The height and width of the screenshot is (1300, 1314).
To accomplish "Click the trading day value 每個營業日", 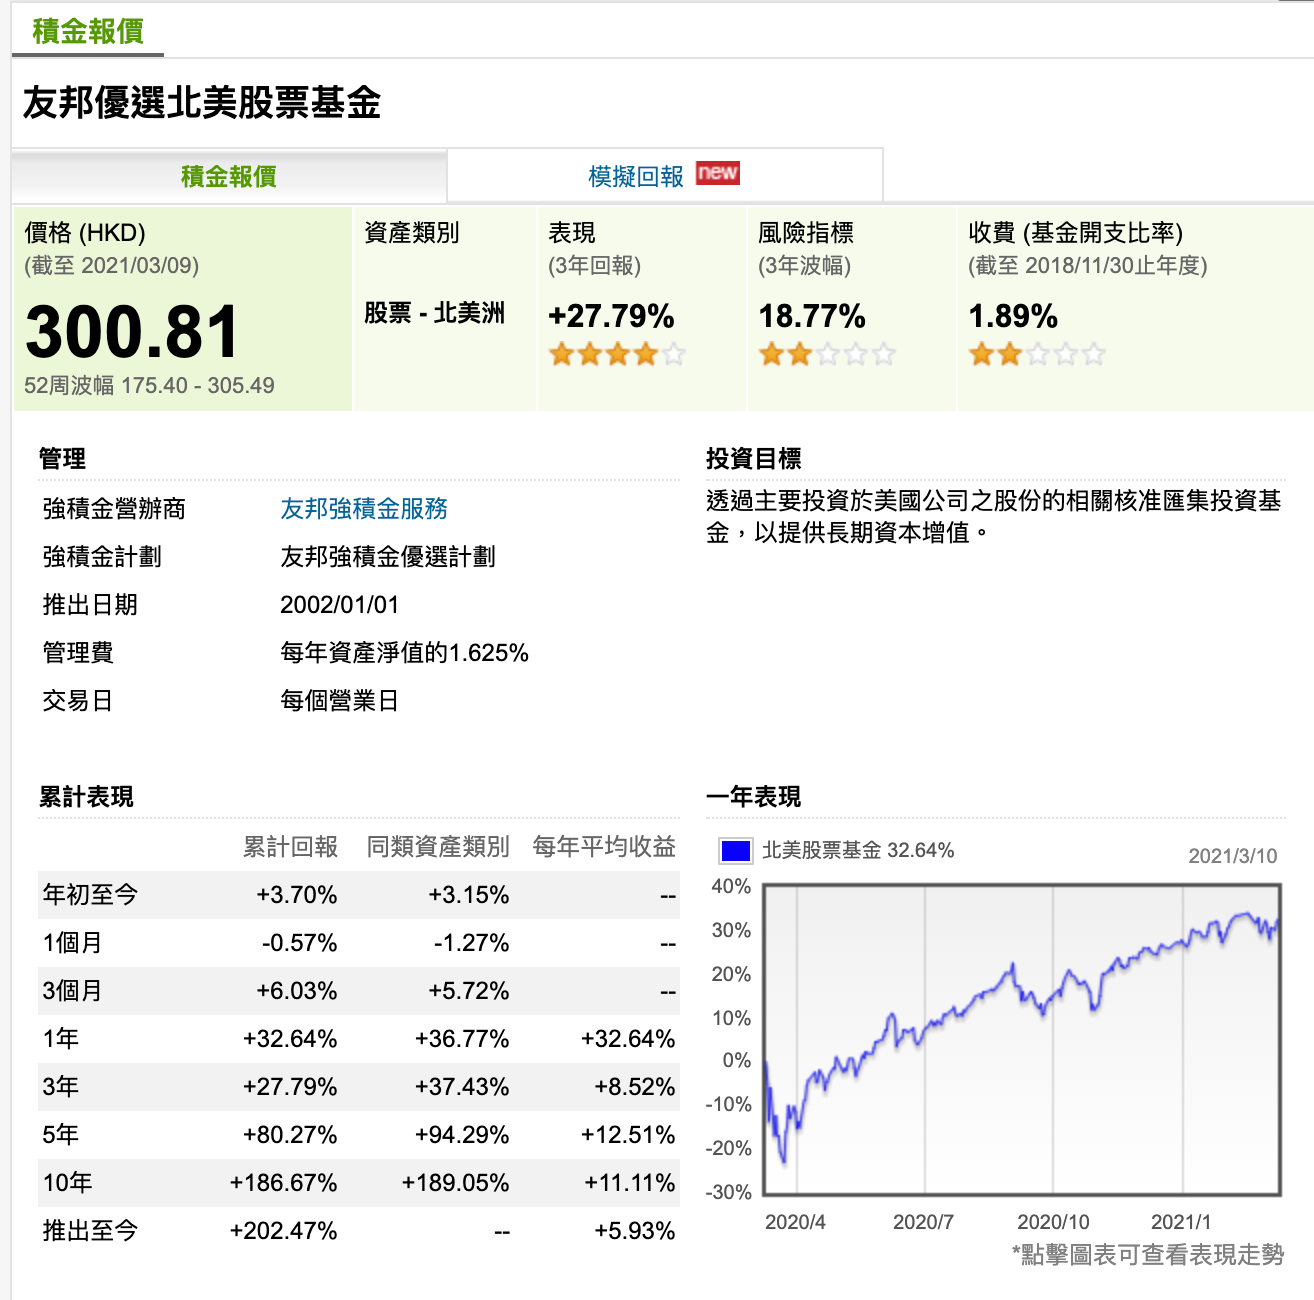I will (x=340, y=700).
